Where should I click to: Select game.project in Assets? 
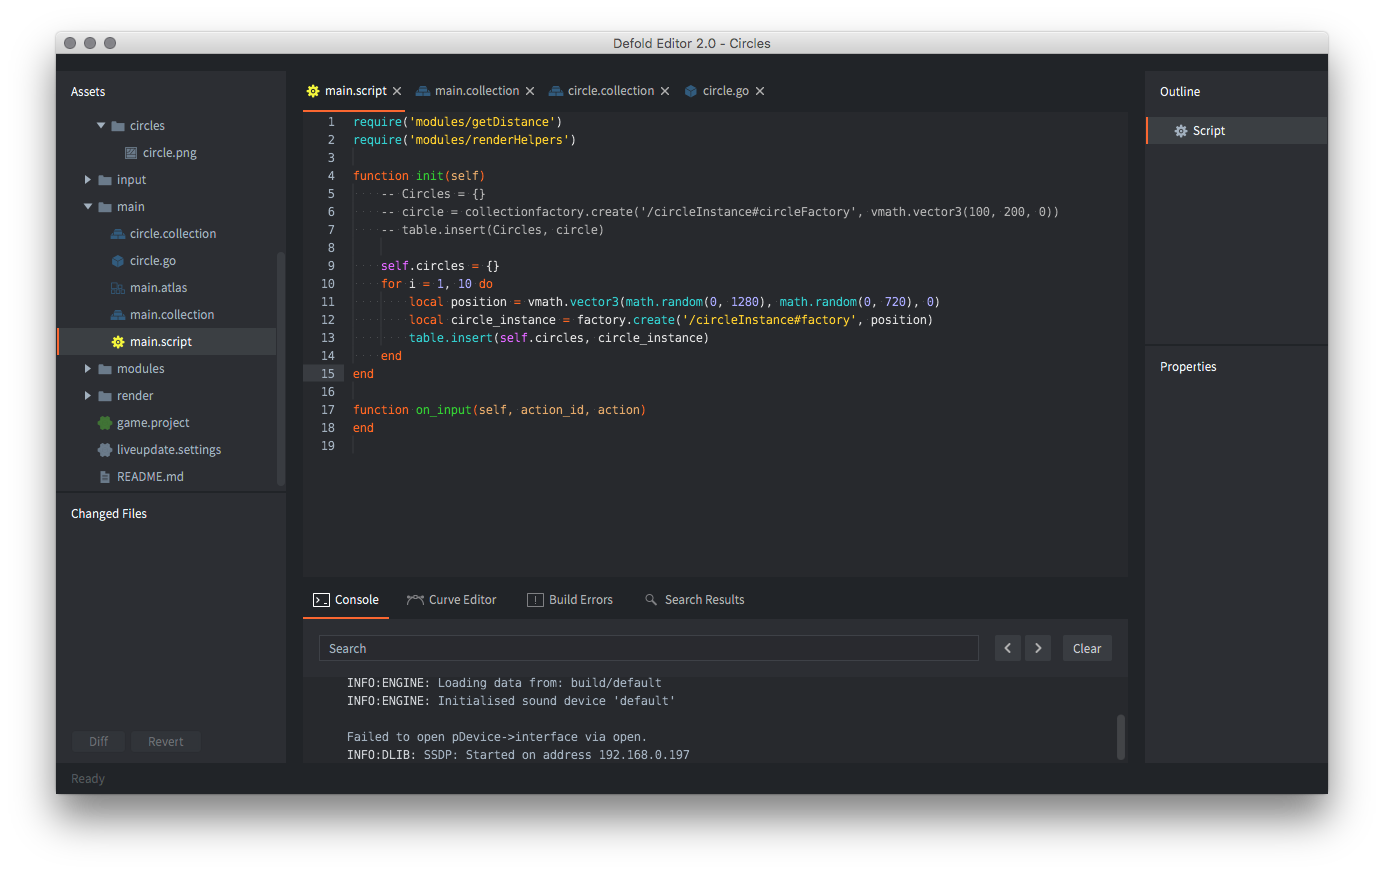coord(153,423)
